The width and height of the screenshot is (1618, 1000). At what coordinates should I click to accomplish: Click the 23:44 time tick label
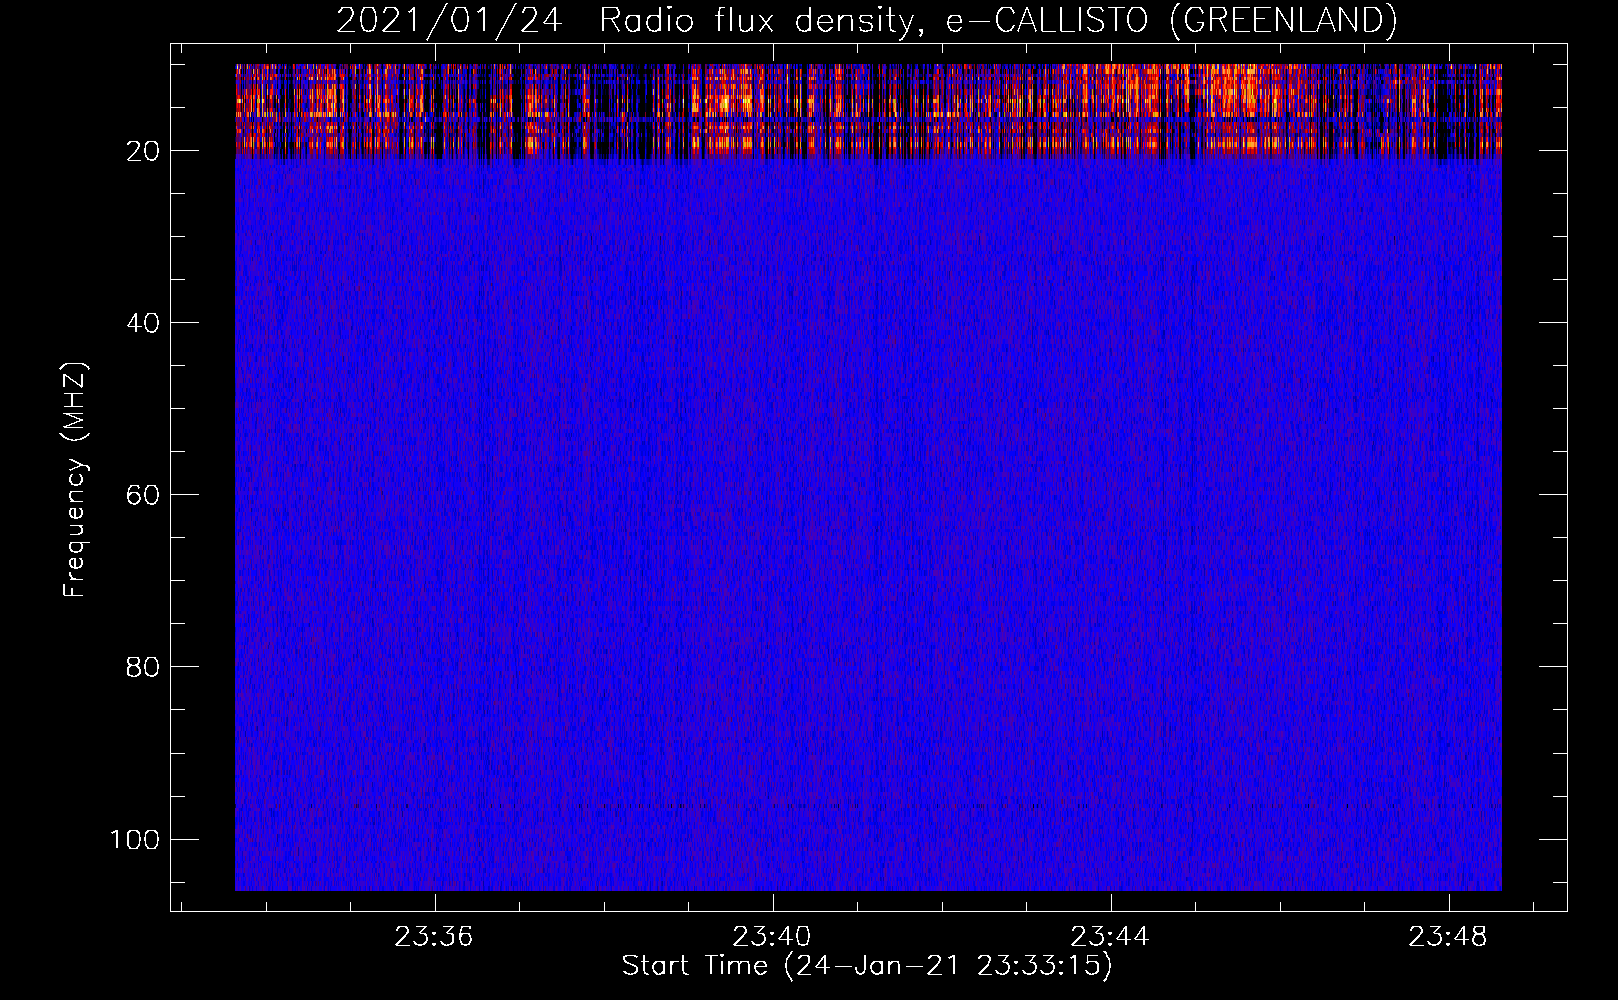tap(1110, 937)
